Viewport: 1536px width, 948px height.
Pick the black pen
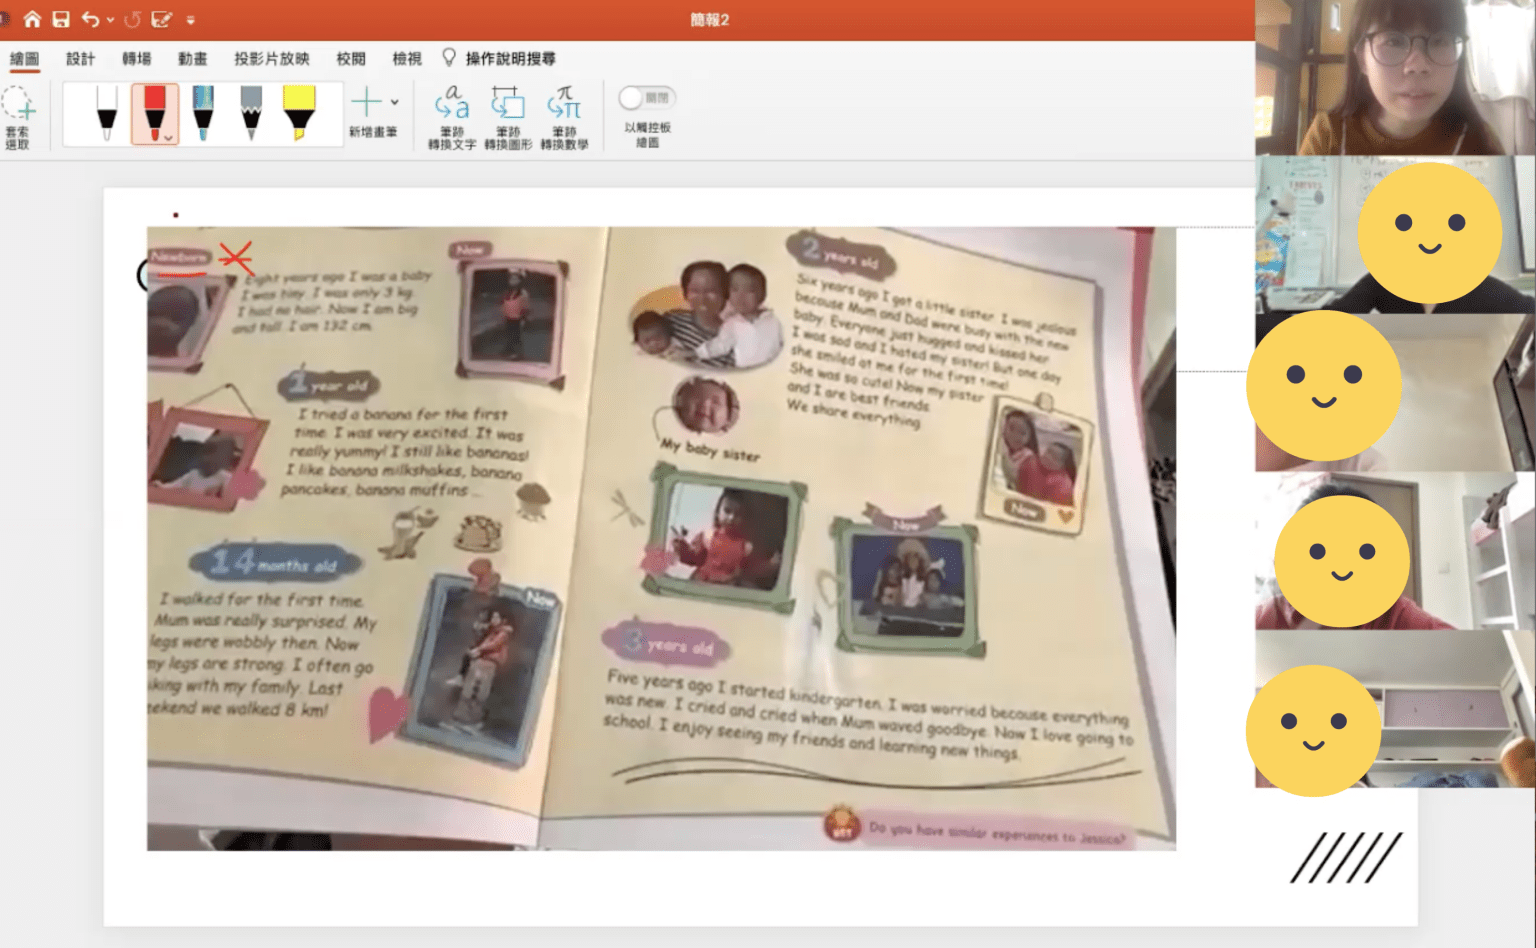pos(106,112)
